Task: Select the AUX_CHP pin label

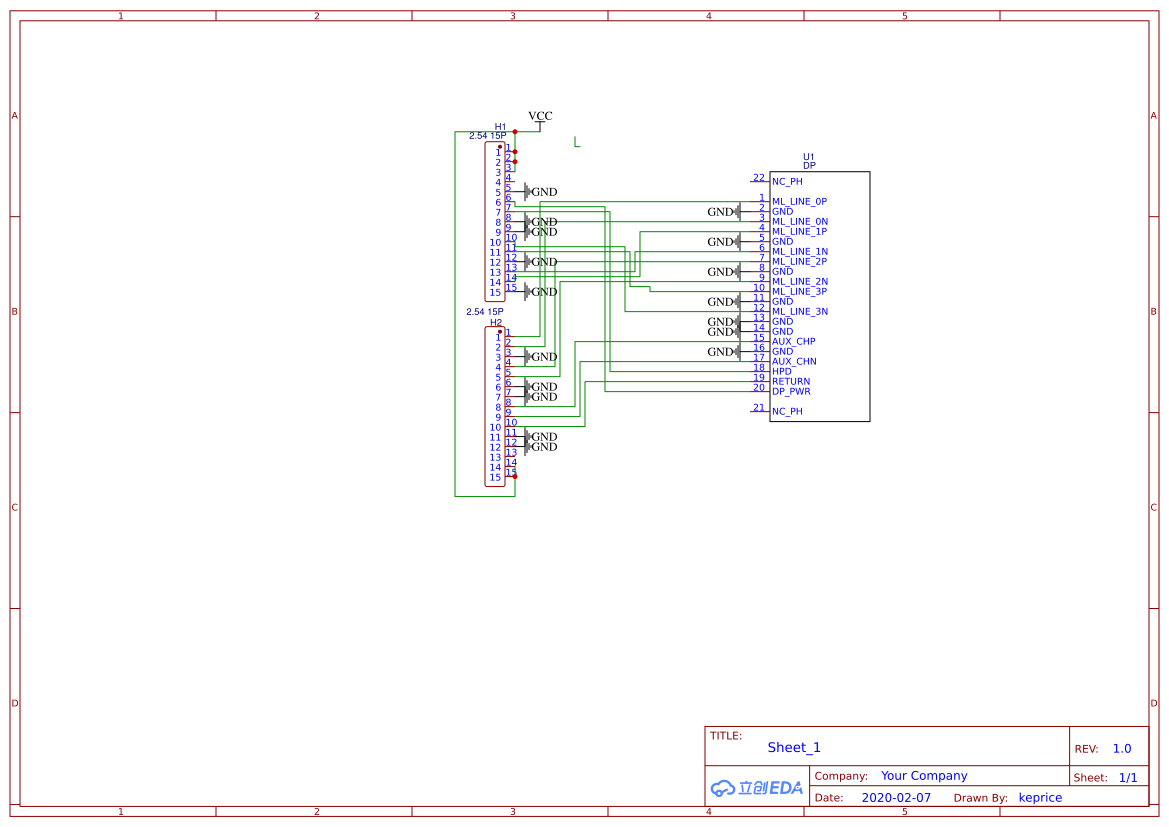Action: pyautogui.click(x=793, y=342)
